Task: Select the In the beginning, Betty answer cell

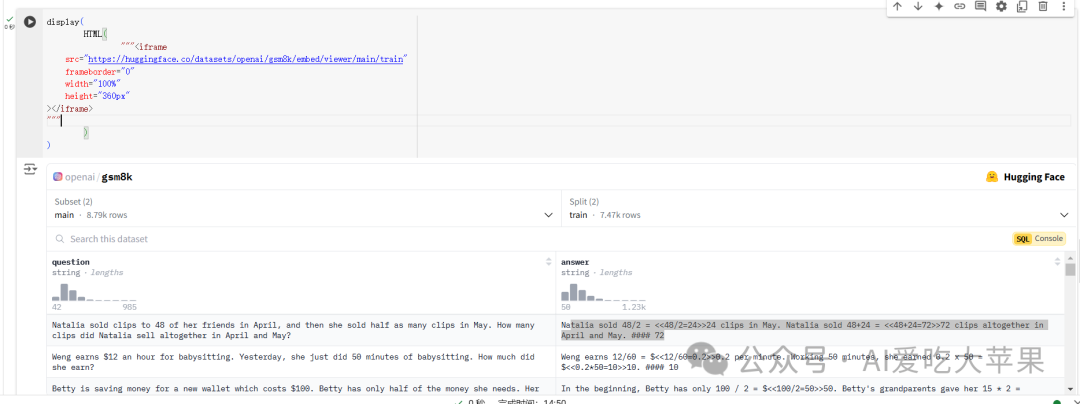Action: [x=811, y=386]
